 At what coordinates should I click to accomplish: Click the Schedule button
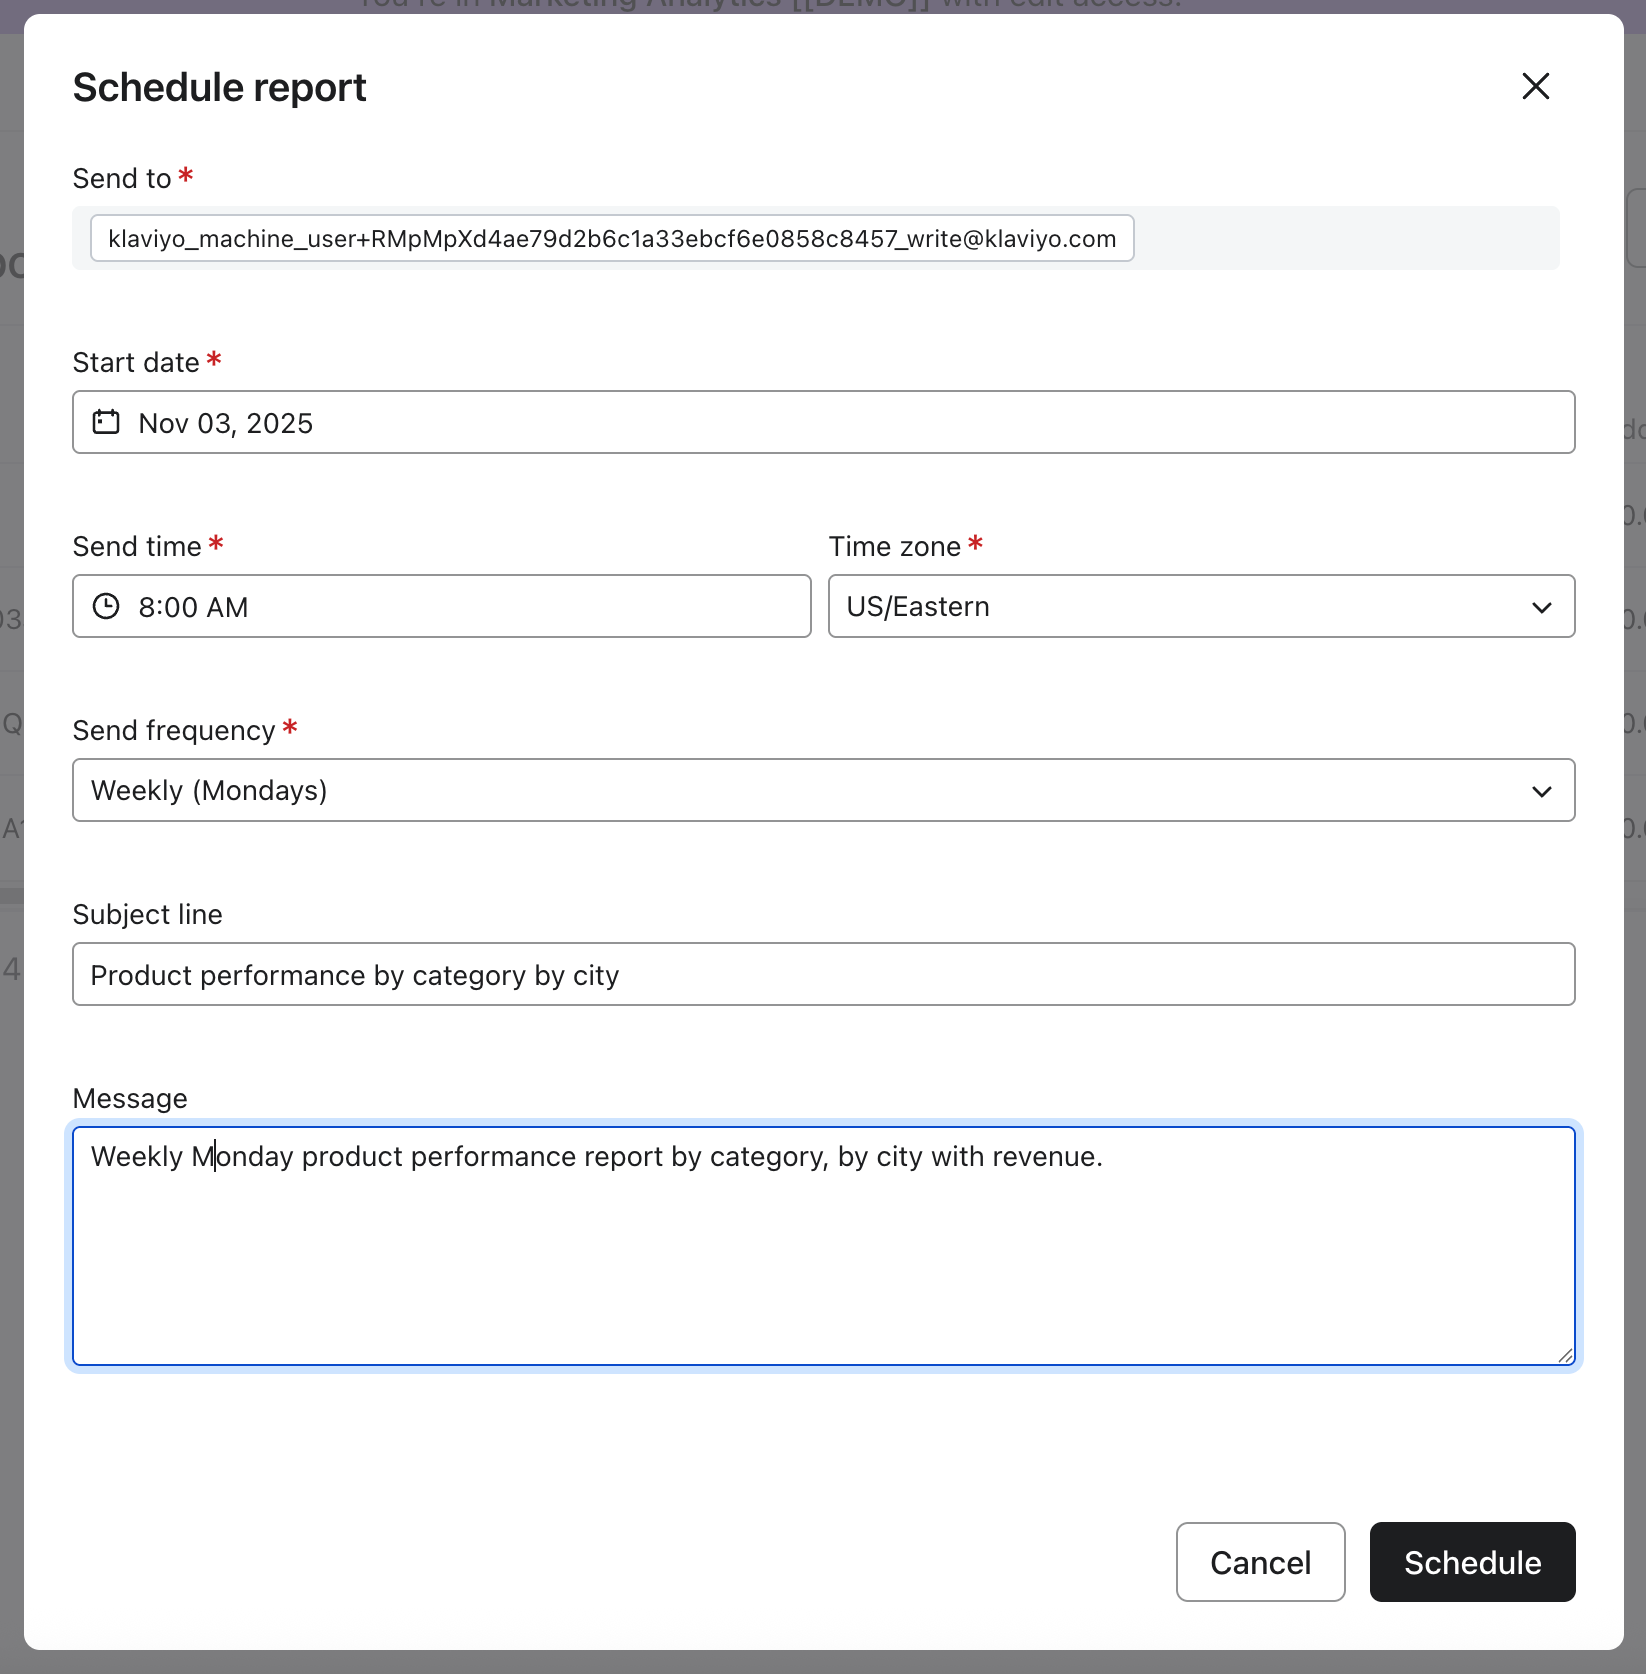point(1472,1562)
